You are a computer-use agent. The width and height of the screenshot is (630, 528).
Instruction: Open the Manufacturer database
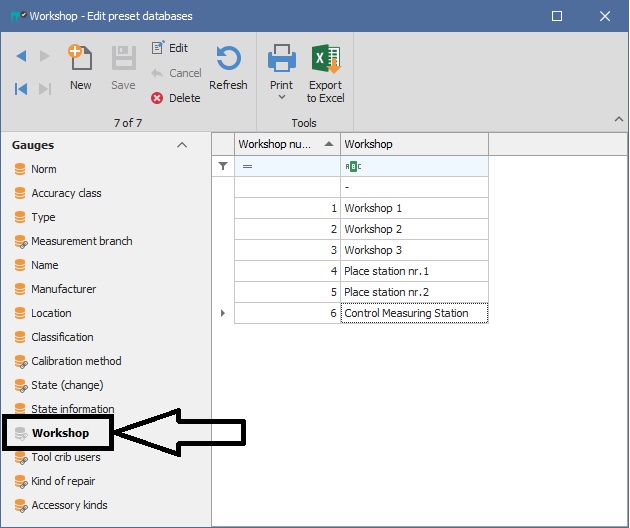pyautogui.click(x=55, y=289)
